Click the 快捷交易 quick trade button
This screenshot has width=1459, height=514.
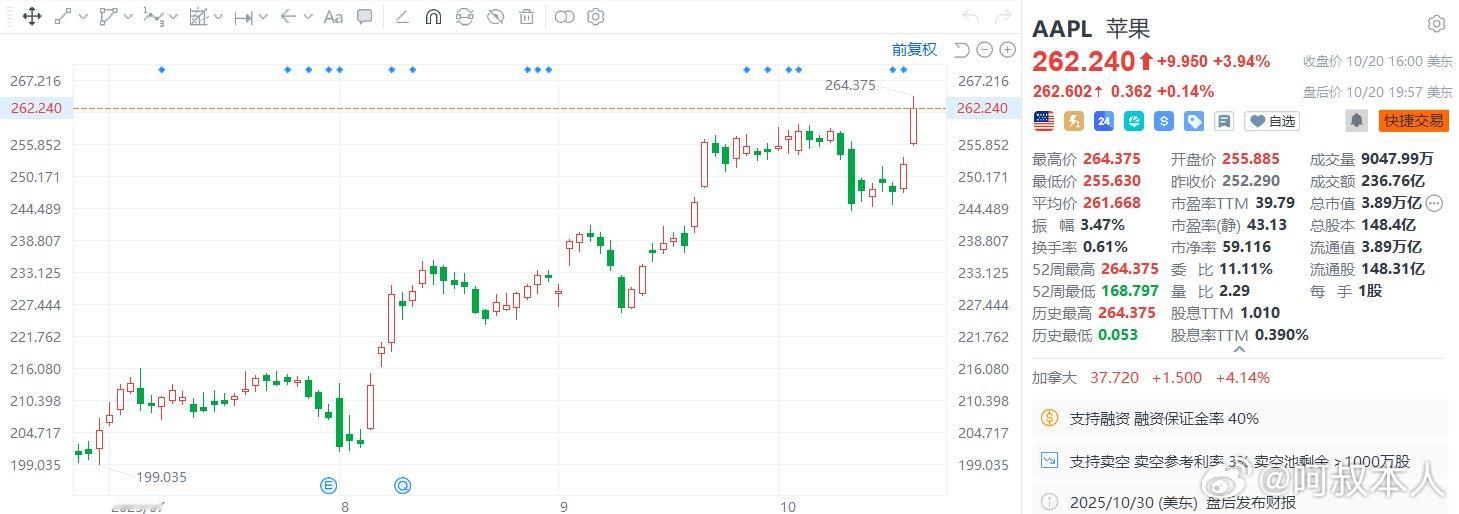pos(1414,121)
